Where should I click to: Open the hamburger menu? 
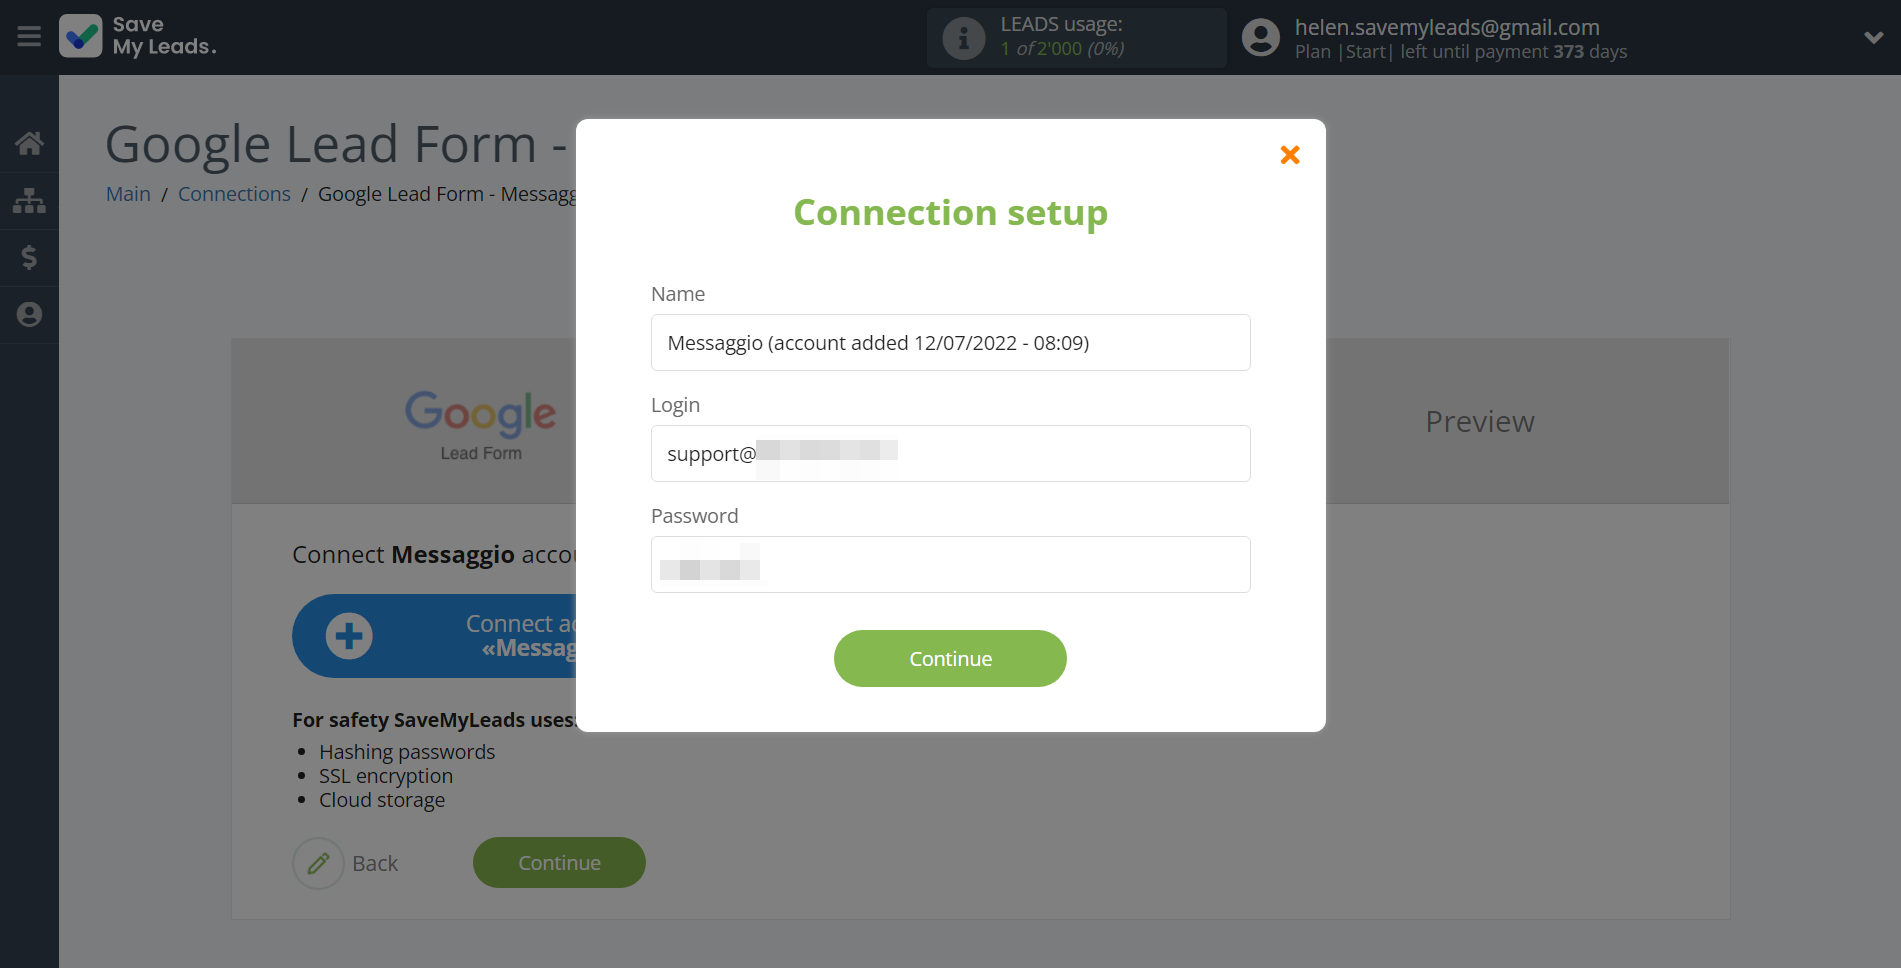pos(29,37)
